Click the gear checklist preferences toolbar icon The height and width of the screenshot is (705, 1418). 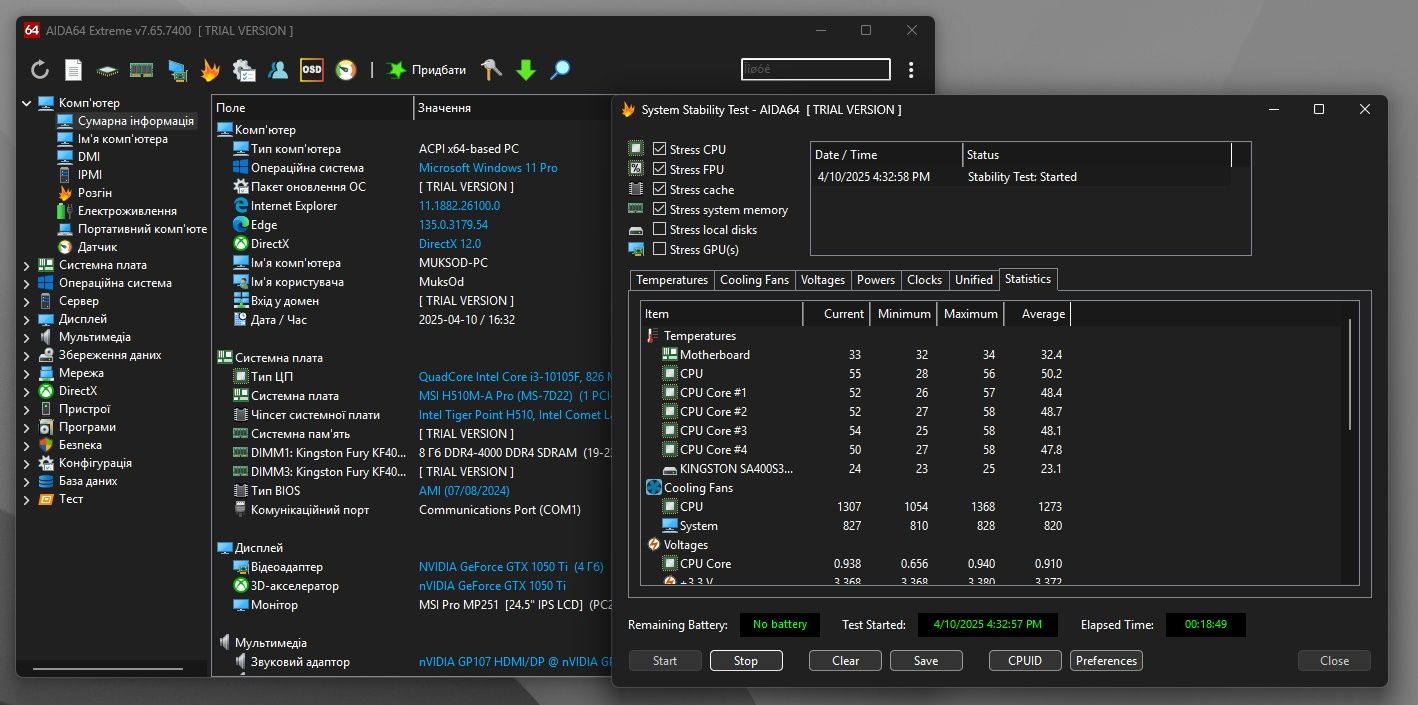point(244,70)
